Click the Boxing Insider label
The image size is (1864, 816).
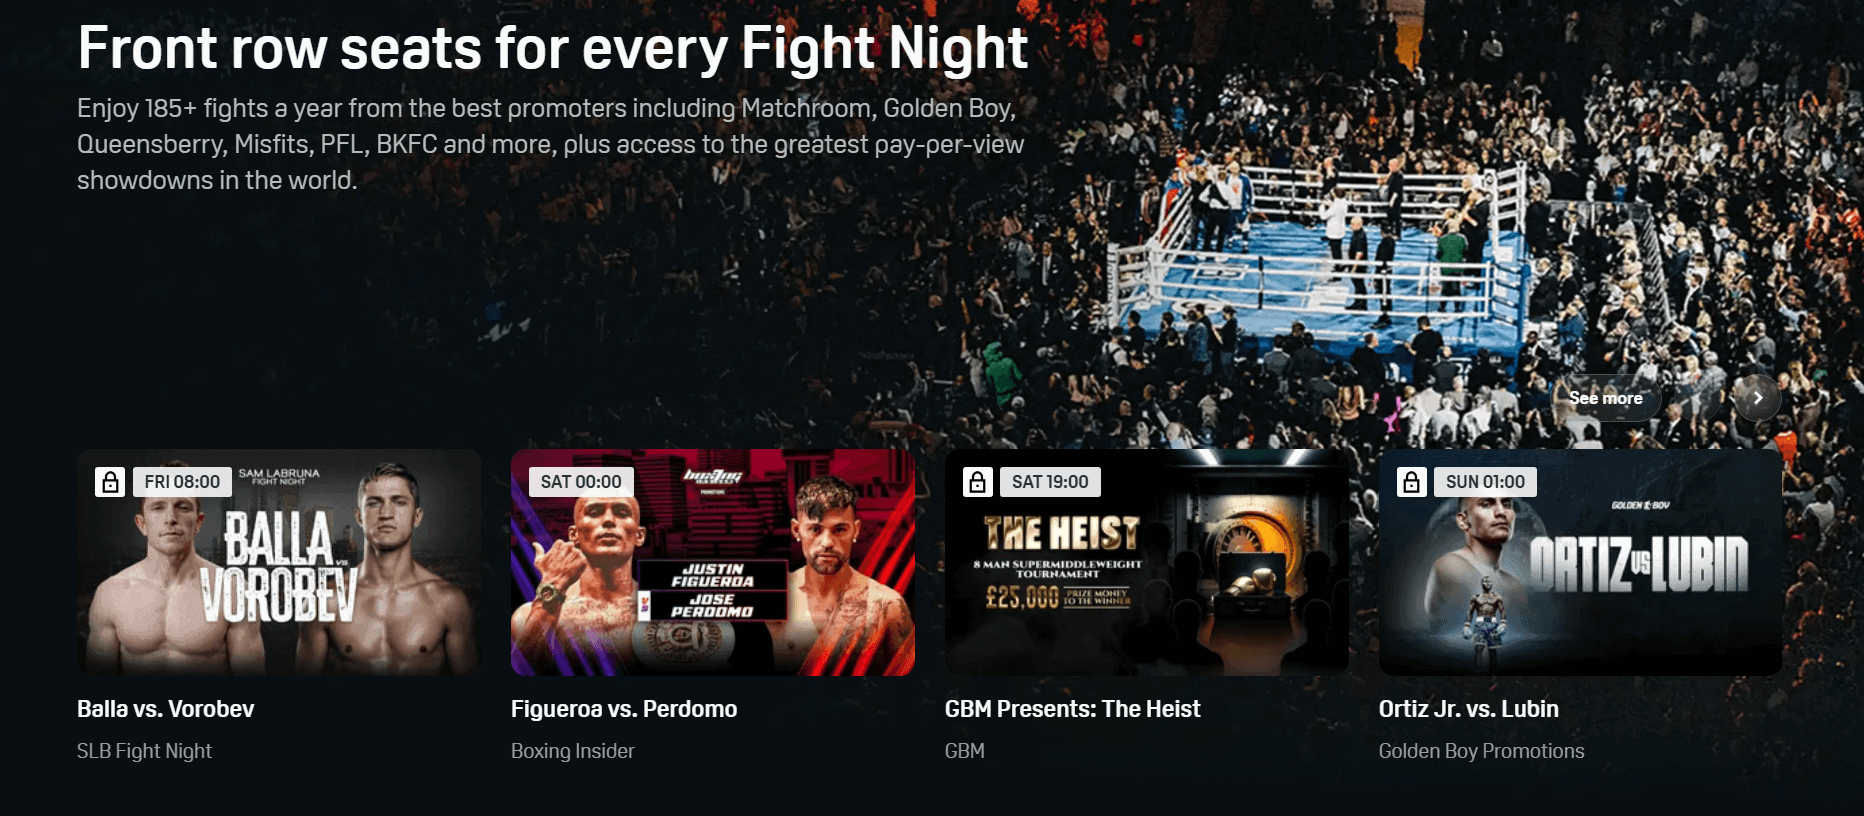[x=573, y=751]
